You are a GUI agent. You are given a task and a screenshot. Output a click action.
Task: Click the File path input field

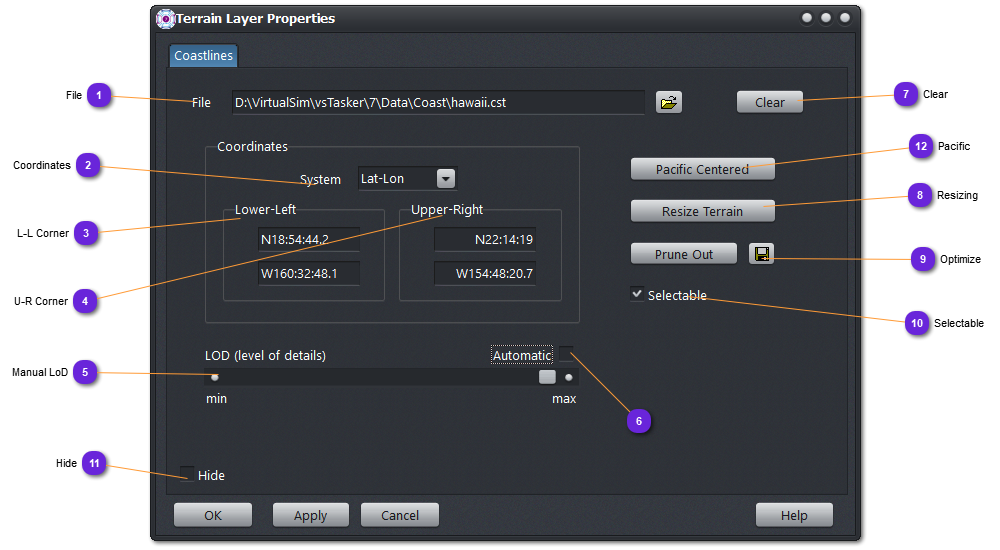pyautogui.click(x=437, y=102)
